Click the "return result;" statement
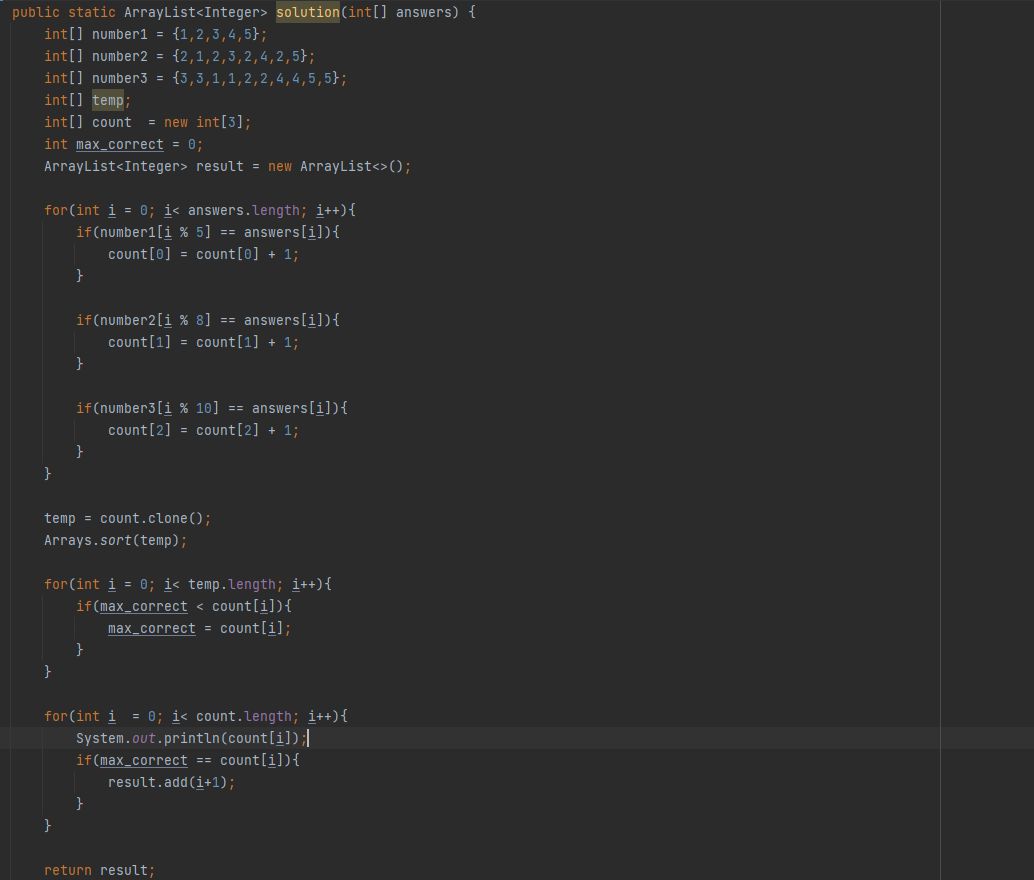 pos(100,870)
